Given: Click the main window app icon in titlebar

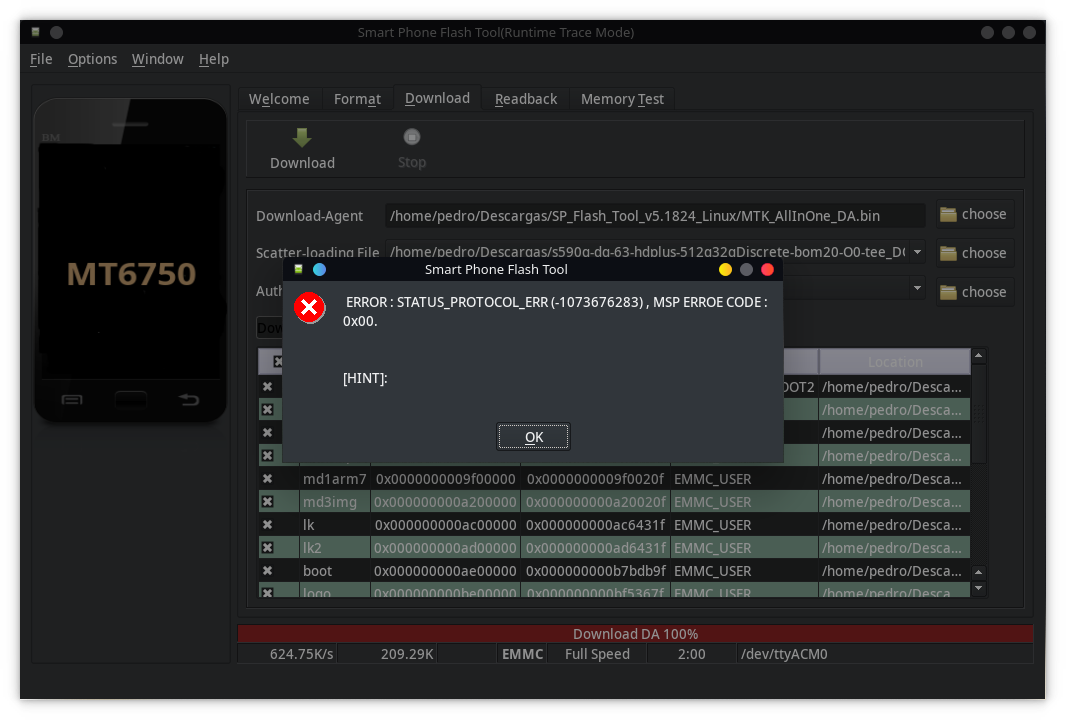Looking at the screenshot, I should [35, 32].
